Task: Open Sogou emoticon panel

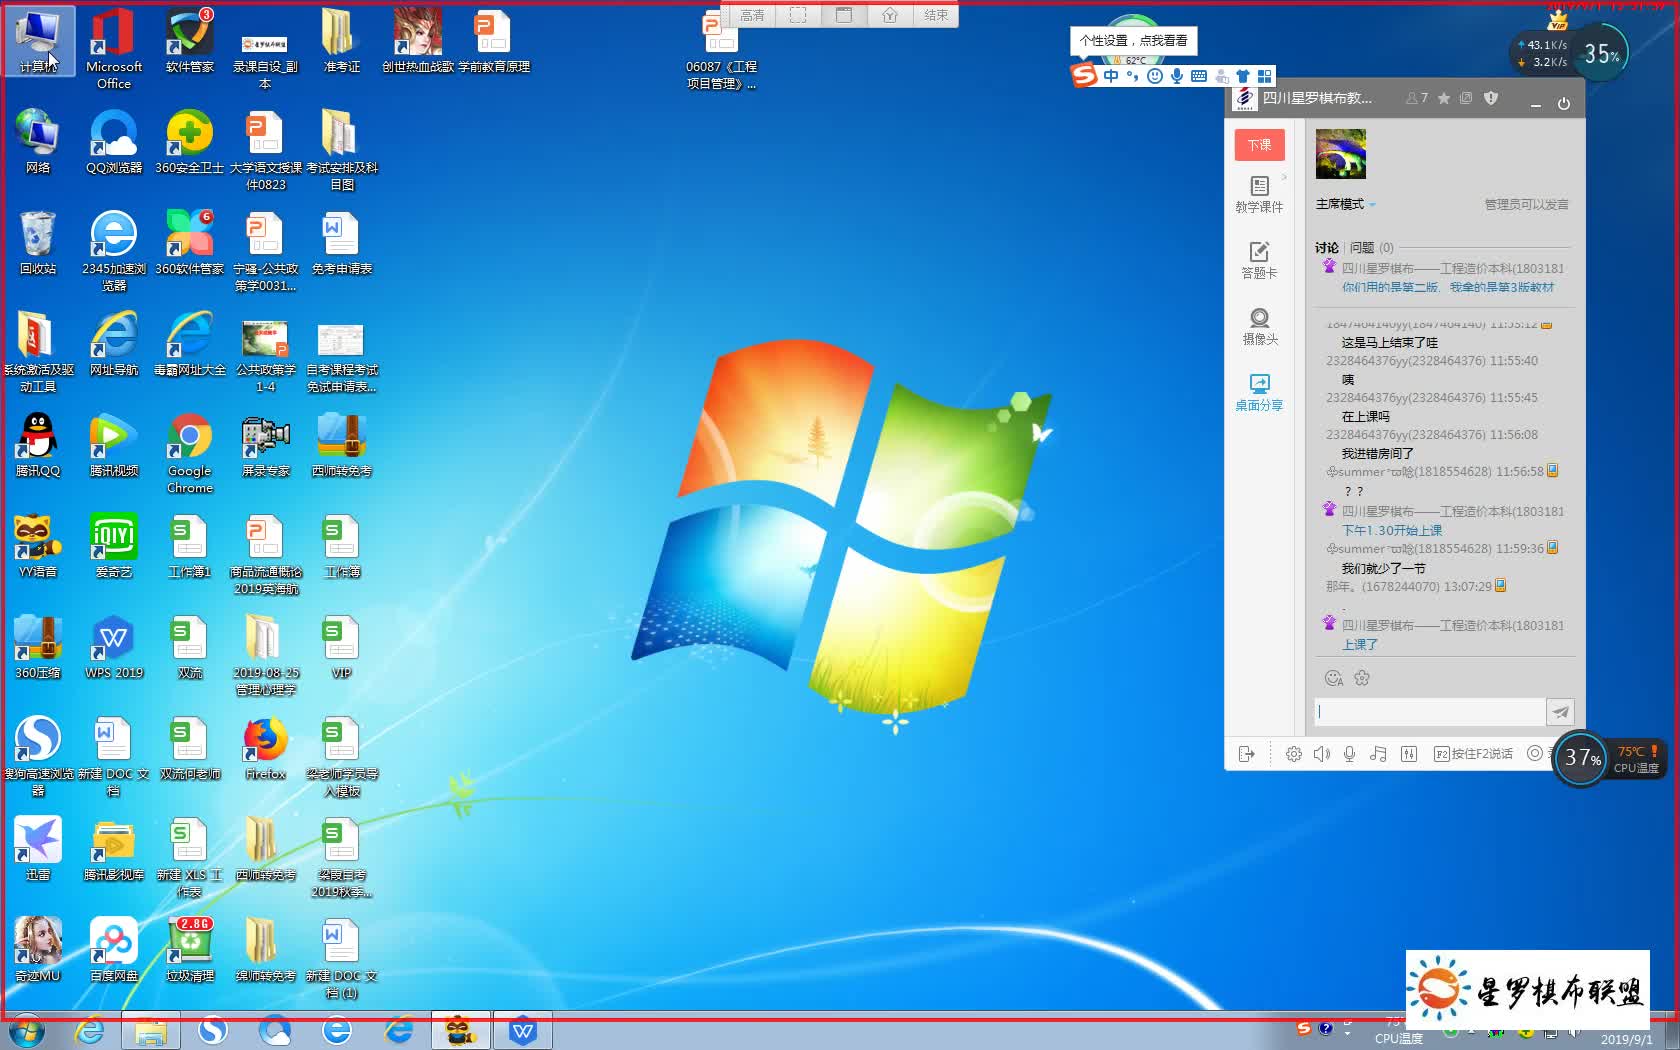Action: [x=1155, y=76]
